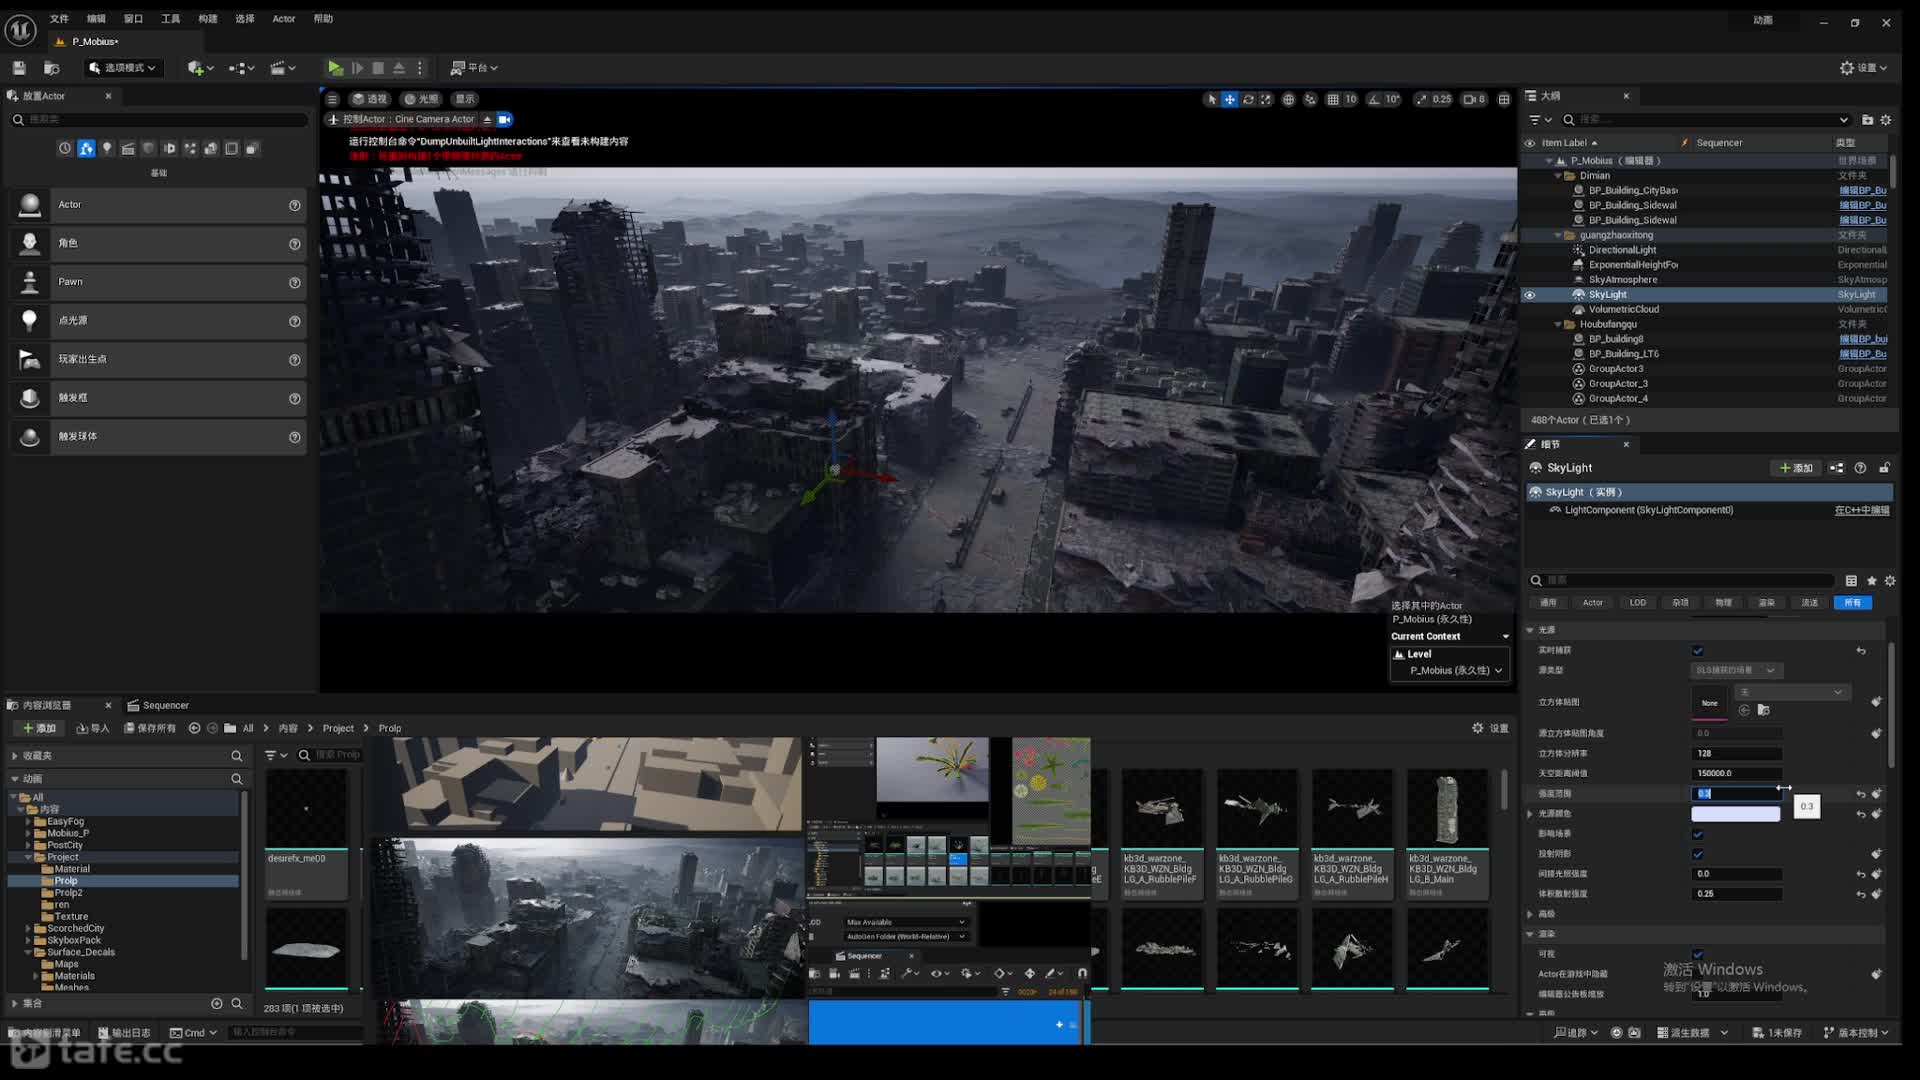Click the volumetric scattering intensity 0.25 field

[1736, 894]
